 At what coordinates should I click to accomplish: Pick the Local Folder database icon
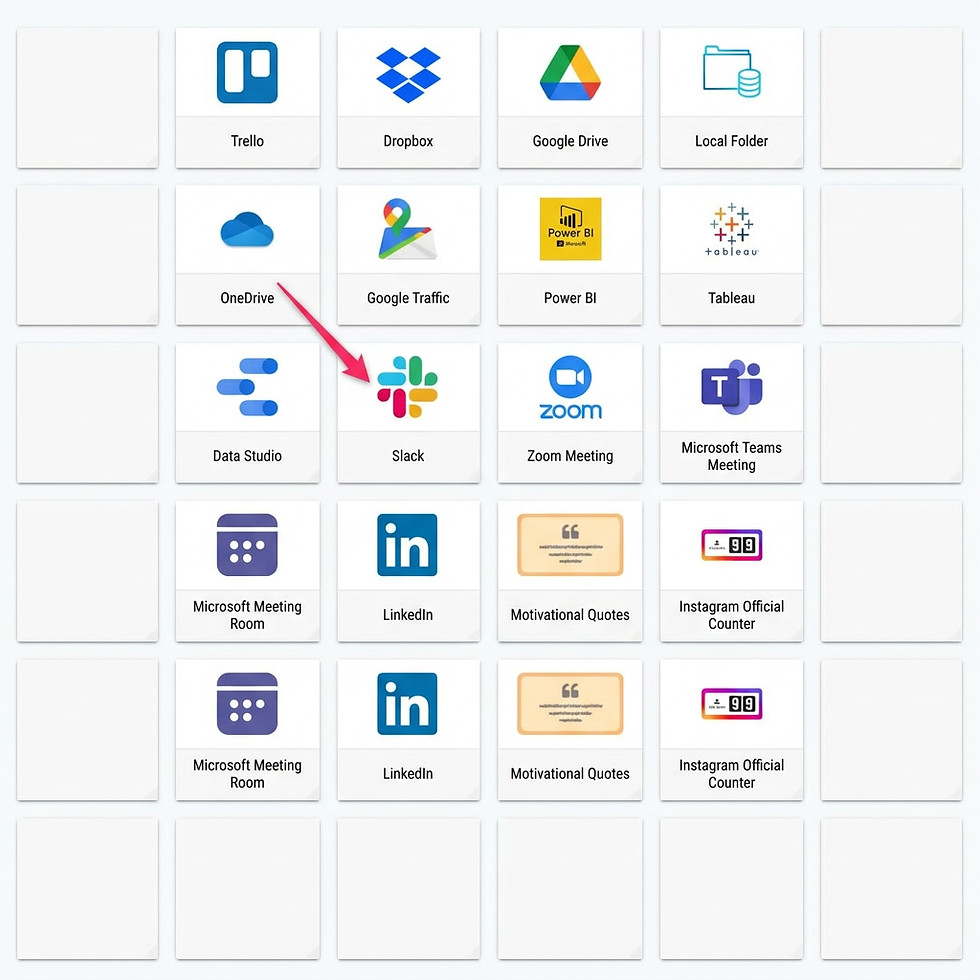point(731,71)
